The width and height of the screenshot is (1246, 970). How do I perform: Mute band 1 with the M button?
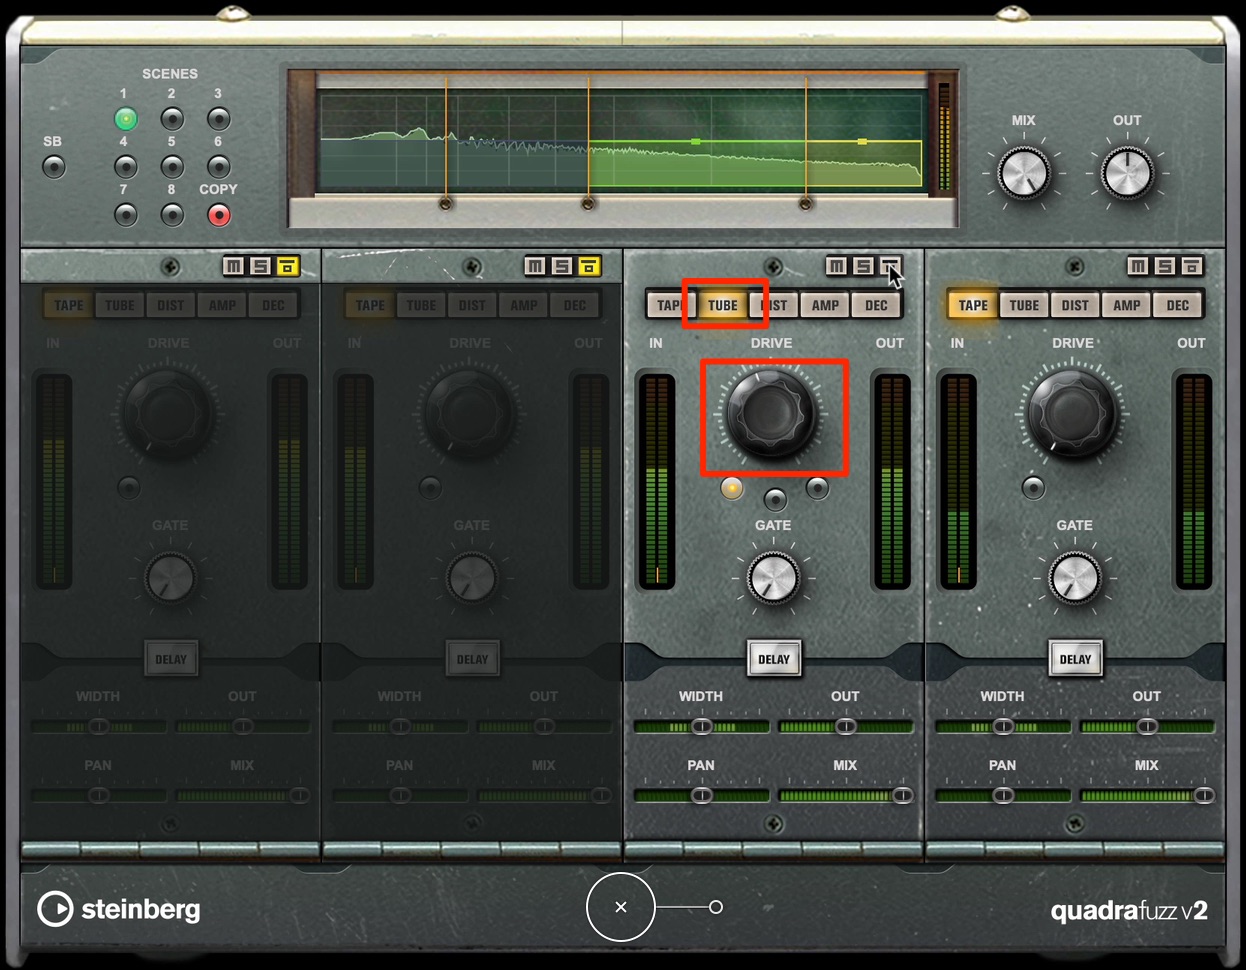click(x=233, y=266)
